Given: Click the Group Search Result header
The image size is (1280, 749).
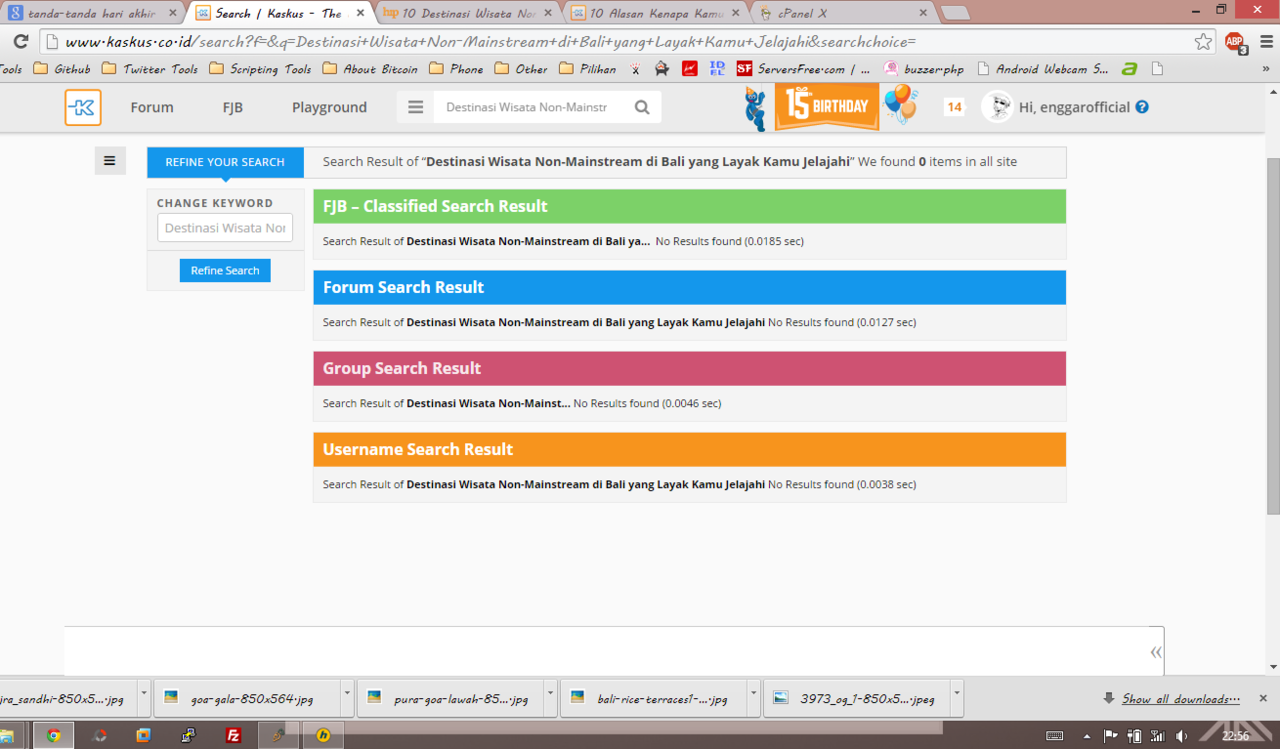Looking at the screenshot, I should 689,368.
